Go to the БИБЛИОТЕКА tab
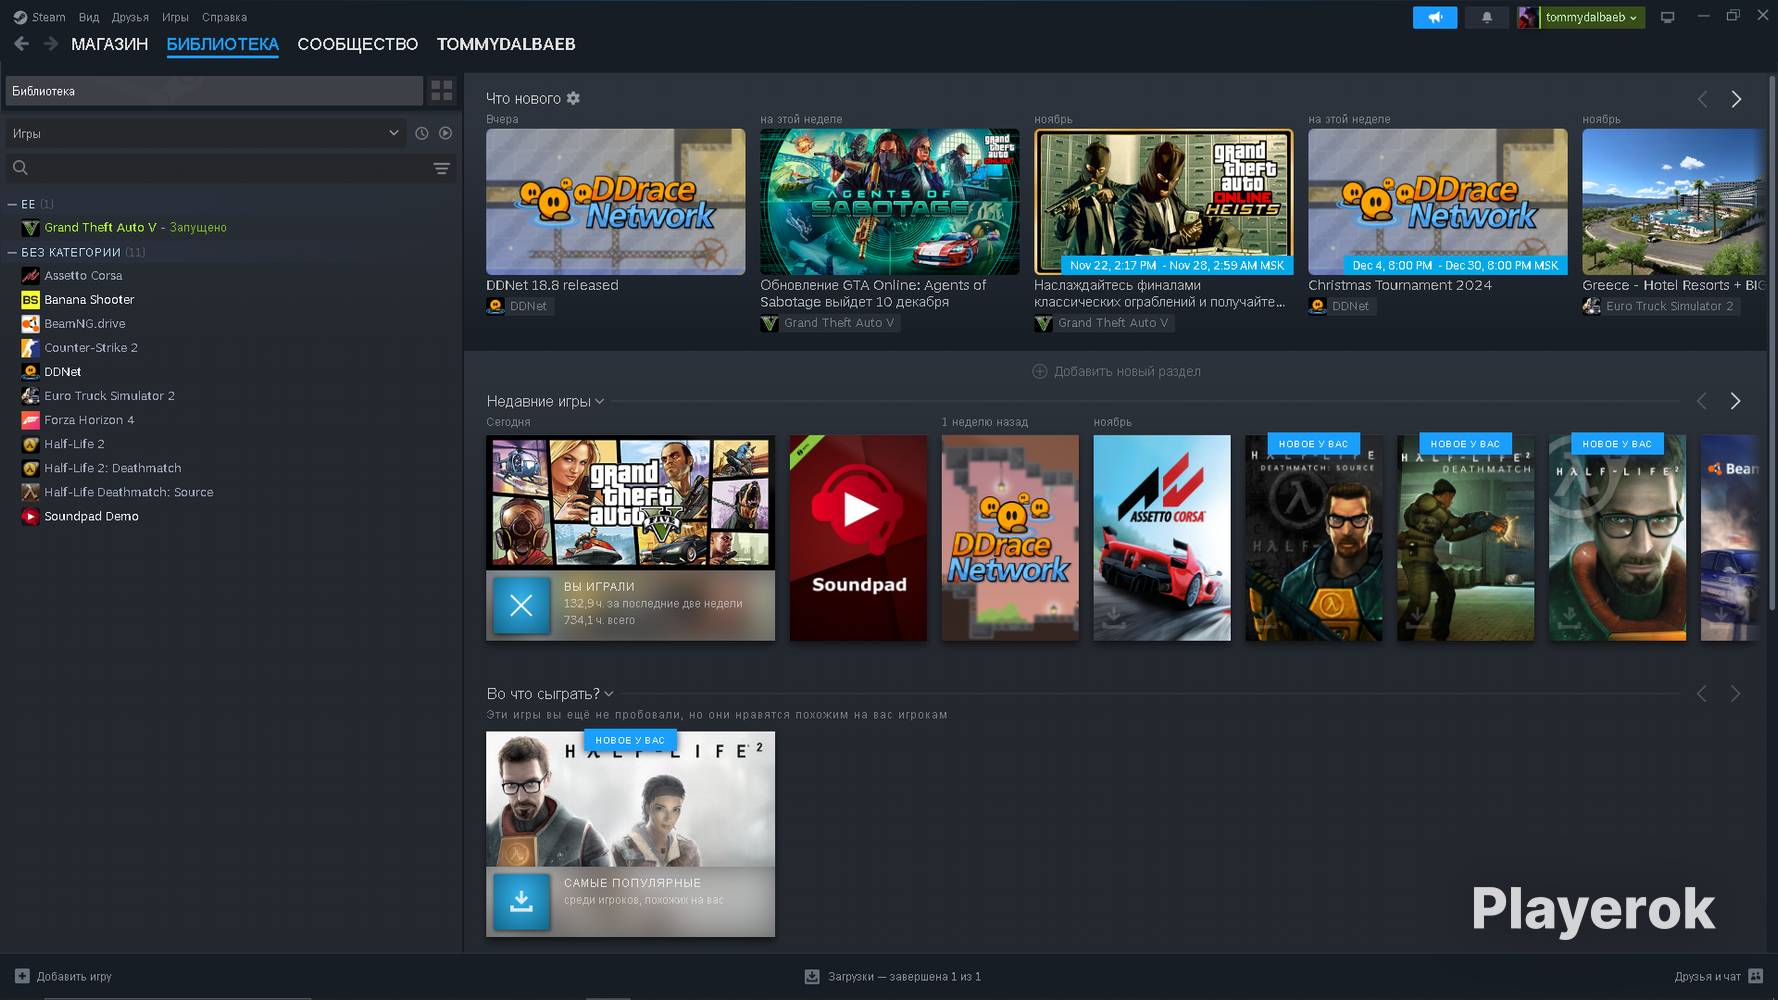The height and width of the screenshot is (1000, 1778). point(223,44)
